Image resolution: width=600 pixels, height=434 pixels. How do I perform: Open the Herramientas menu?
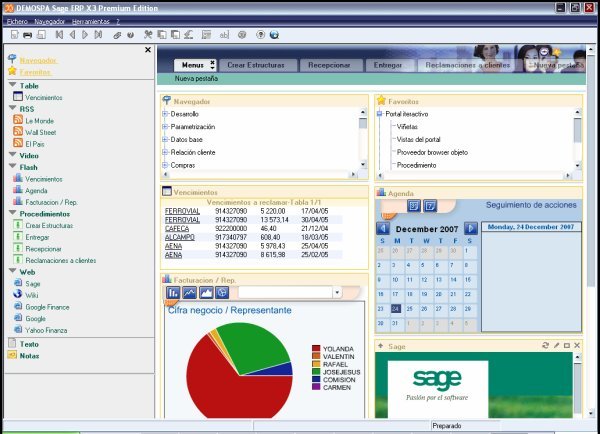[91, 21]
